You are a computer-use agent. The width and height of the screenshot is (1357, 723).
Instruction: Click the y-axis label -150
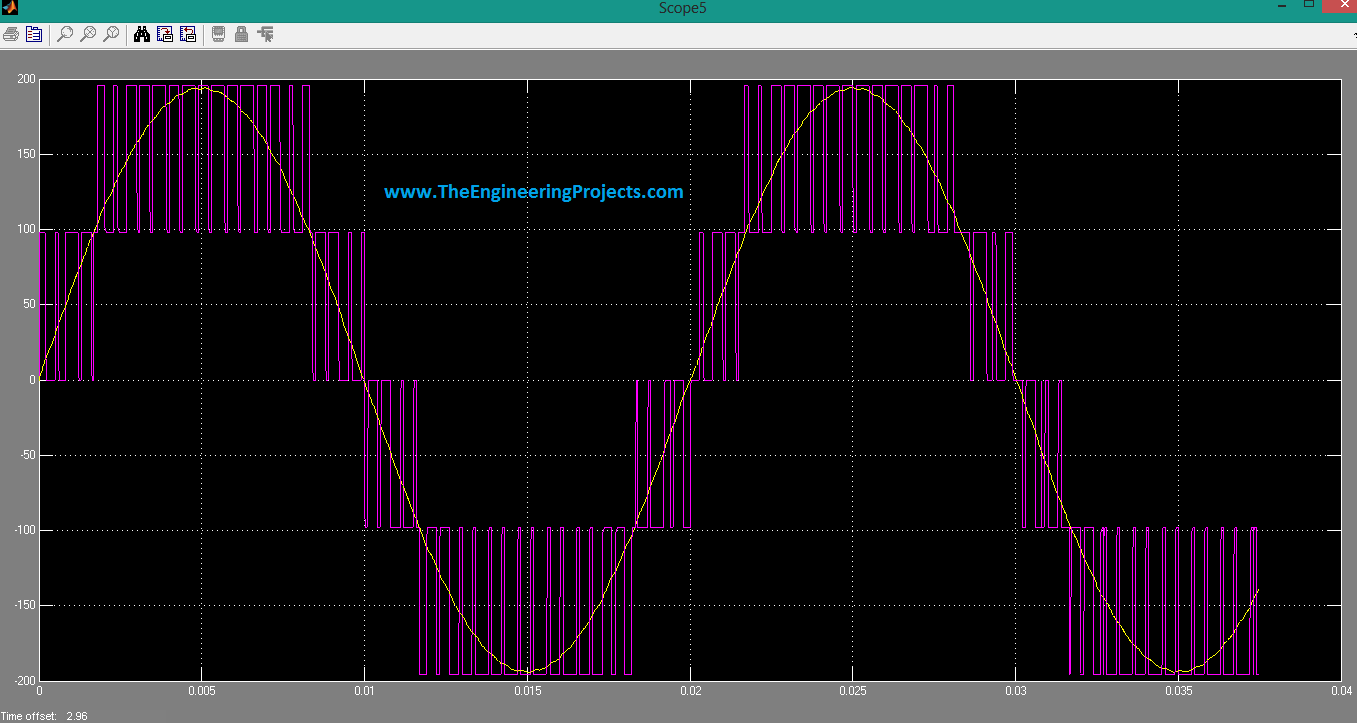point(24,606)
